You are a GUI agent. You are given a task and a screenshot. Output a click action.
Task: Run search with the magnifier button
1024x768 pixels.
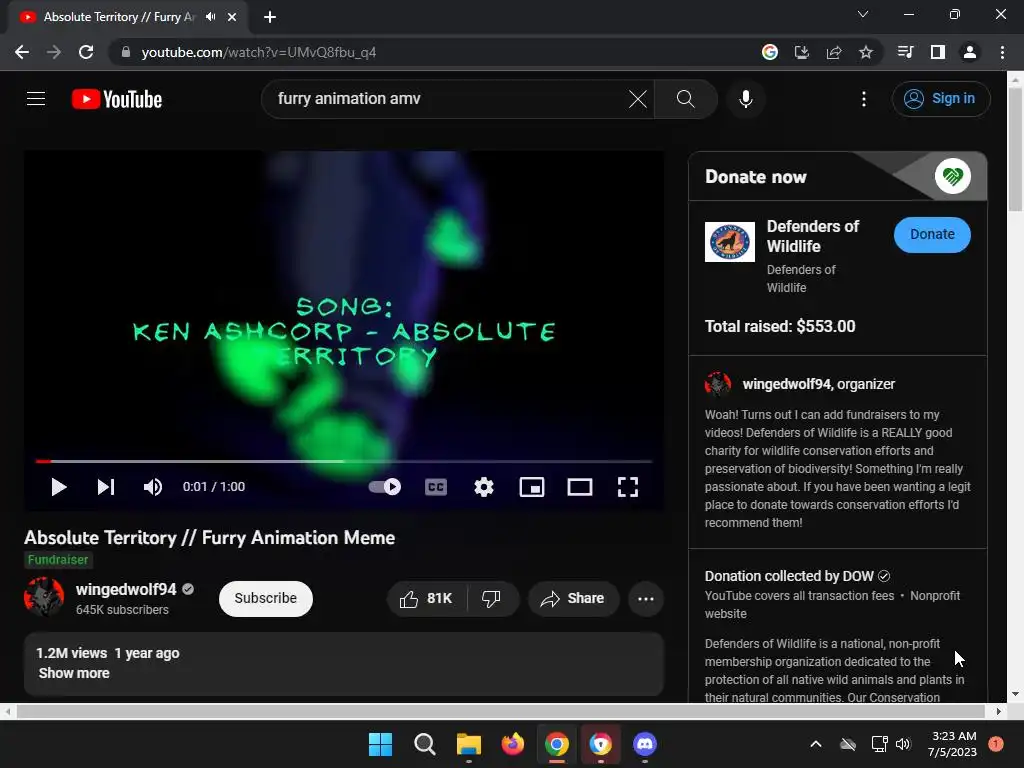685,99
